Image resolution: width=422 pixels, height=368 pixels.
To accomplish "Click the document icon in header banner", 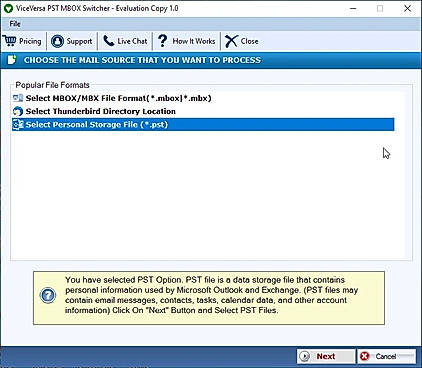I will pos(12,60).
